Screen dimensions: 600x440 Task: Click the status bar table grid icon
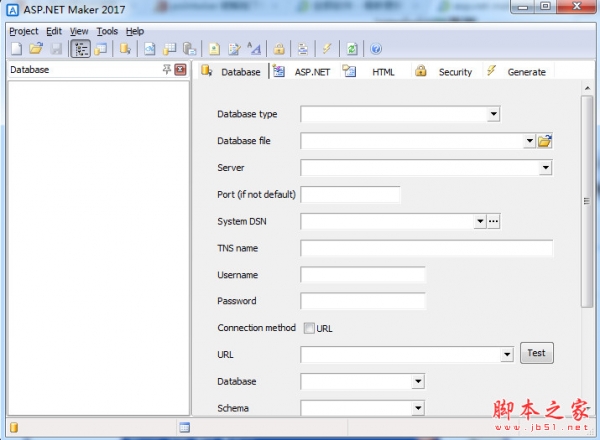click(x=184, y=427)
